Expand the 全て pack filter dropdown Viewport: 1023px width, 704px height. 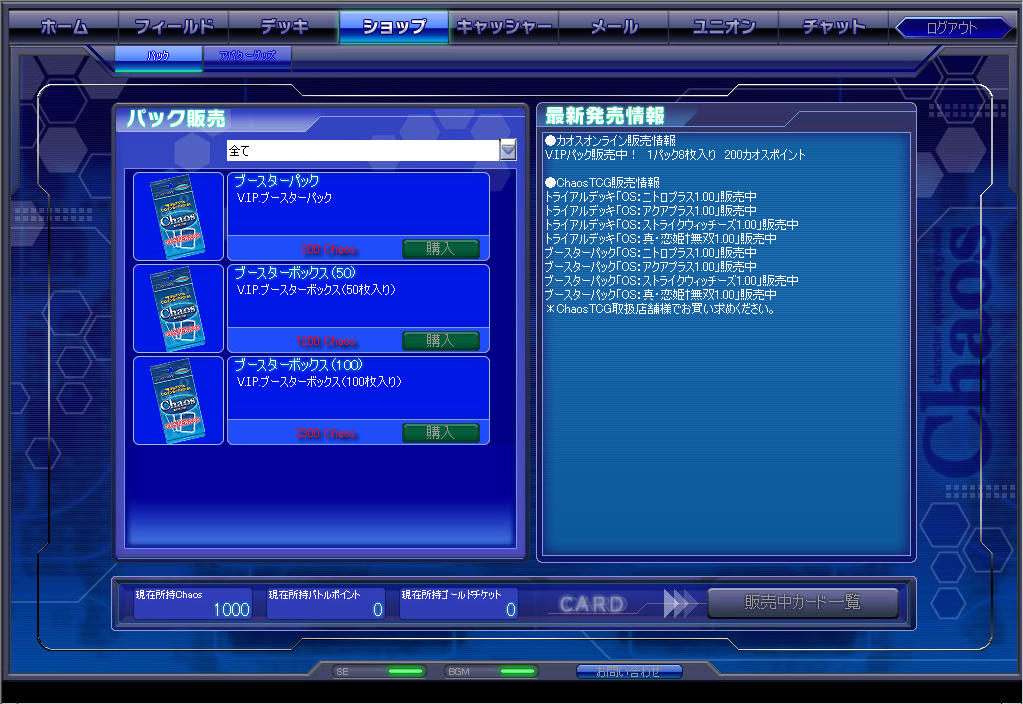click(508, 151)
